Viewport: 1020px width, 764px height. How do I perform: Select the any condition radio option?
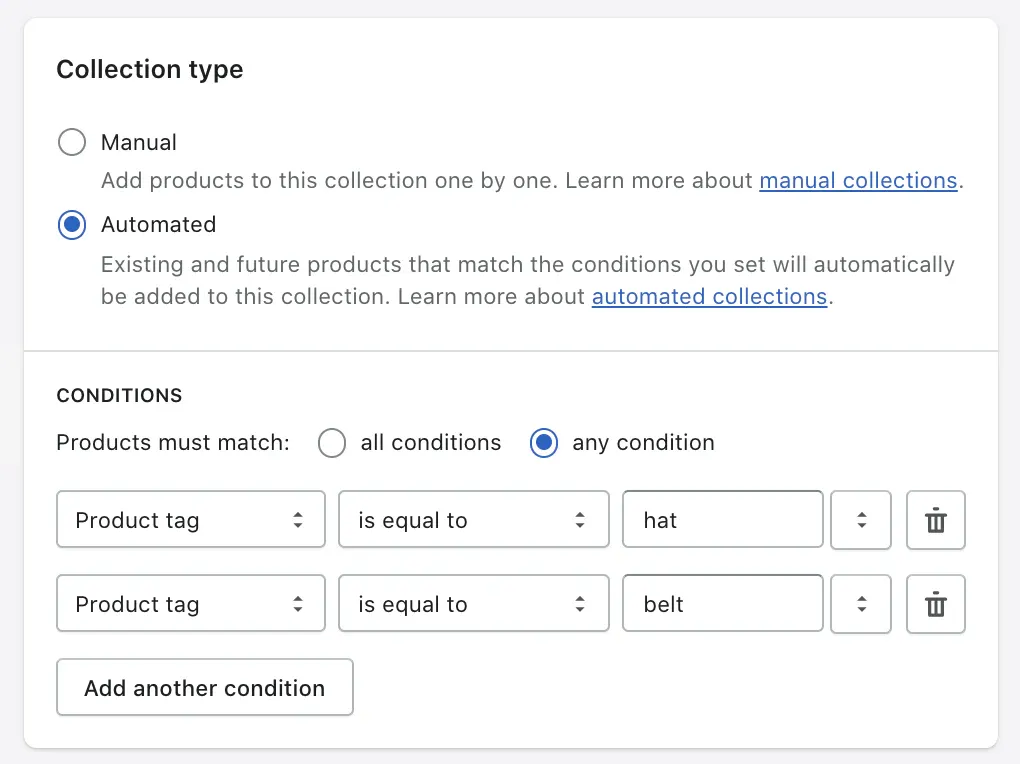[x=543, y=442]
